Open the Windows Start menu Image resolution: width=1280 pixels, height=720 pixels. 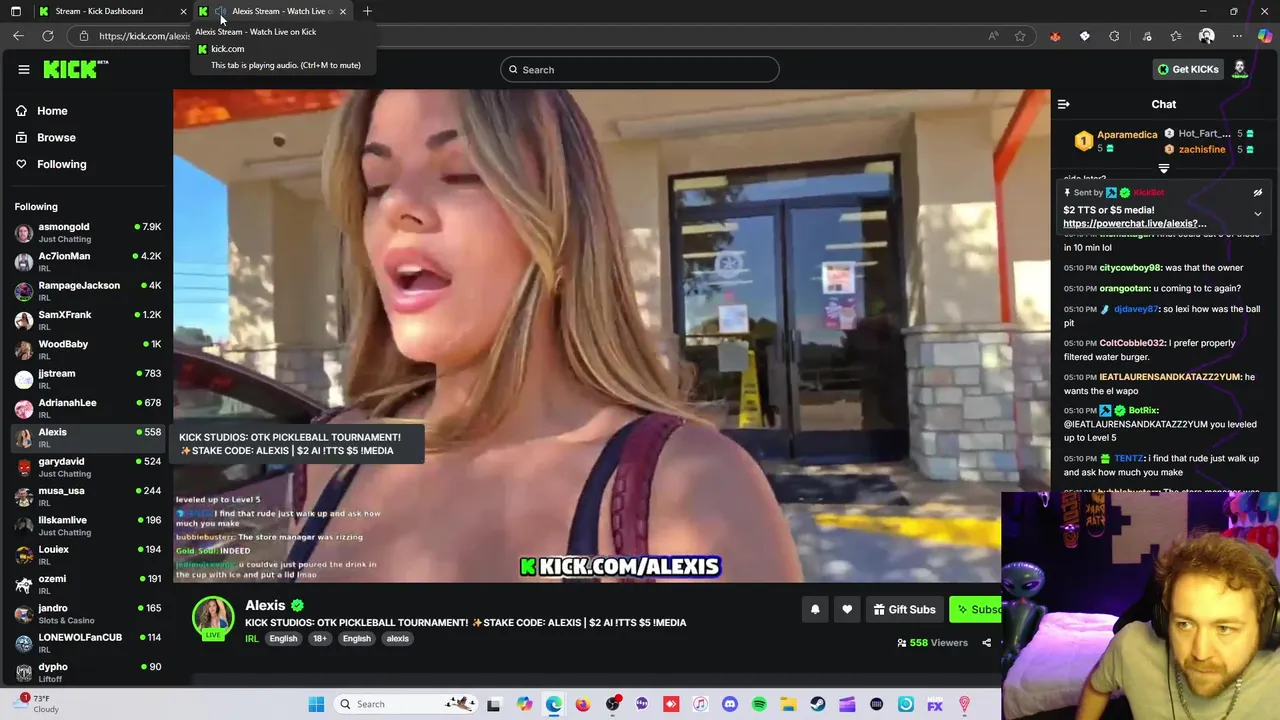pos(316,704)
